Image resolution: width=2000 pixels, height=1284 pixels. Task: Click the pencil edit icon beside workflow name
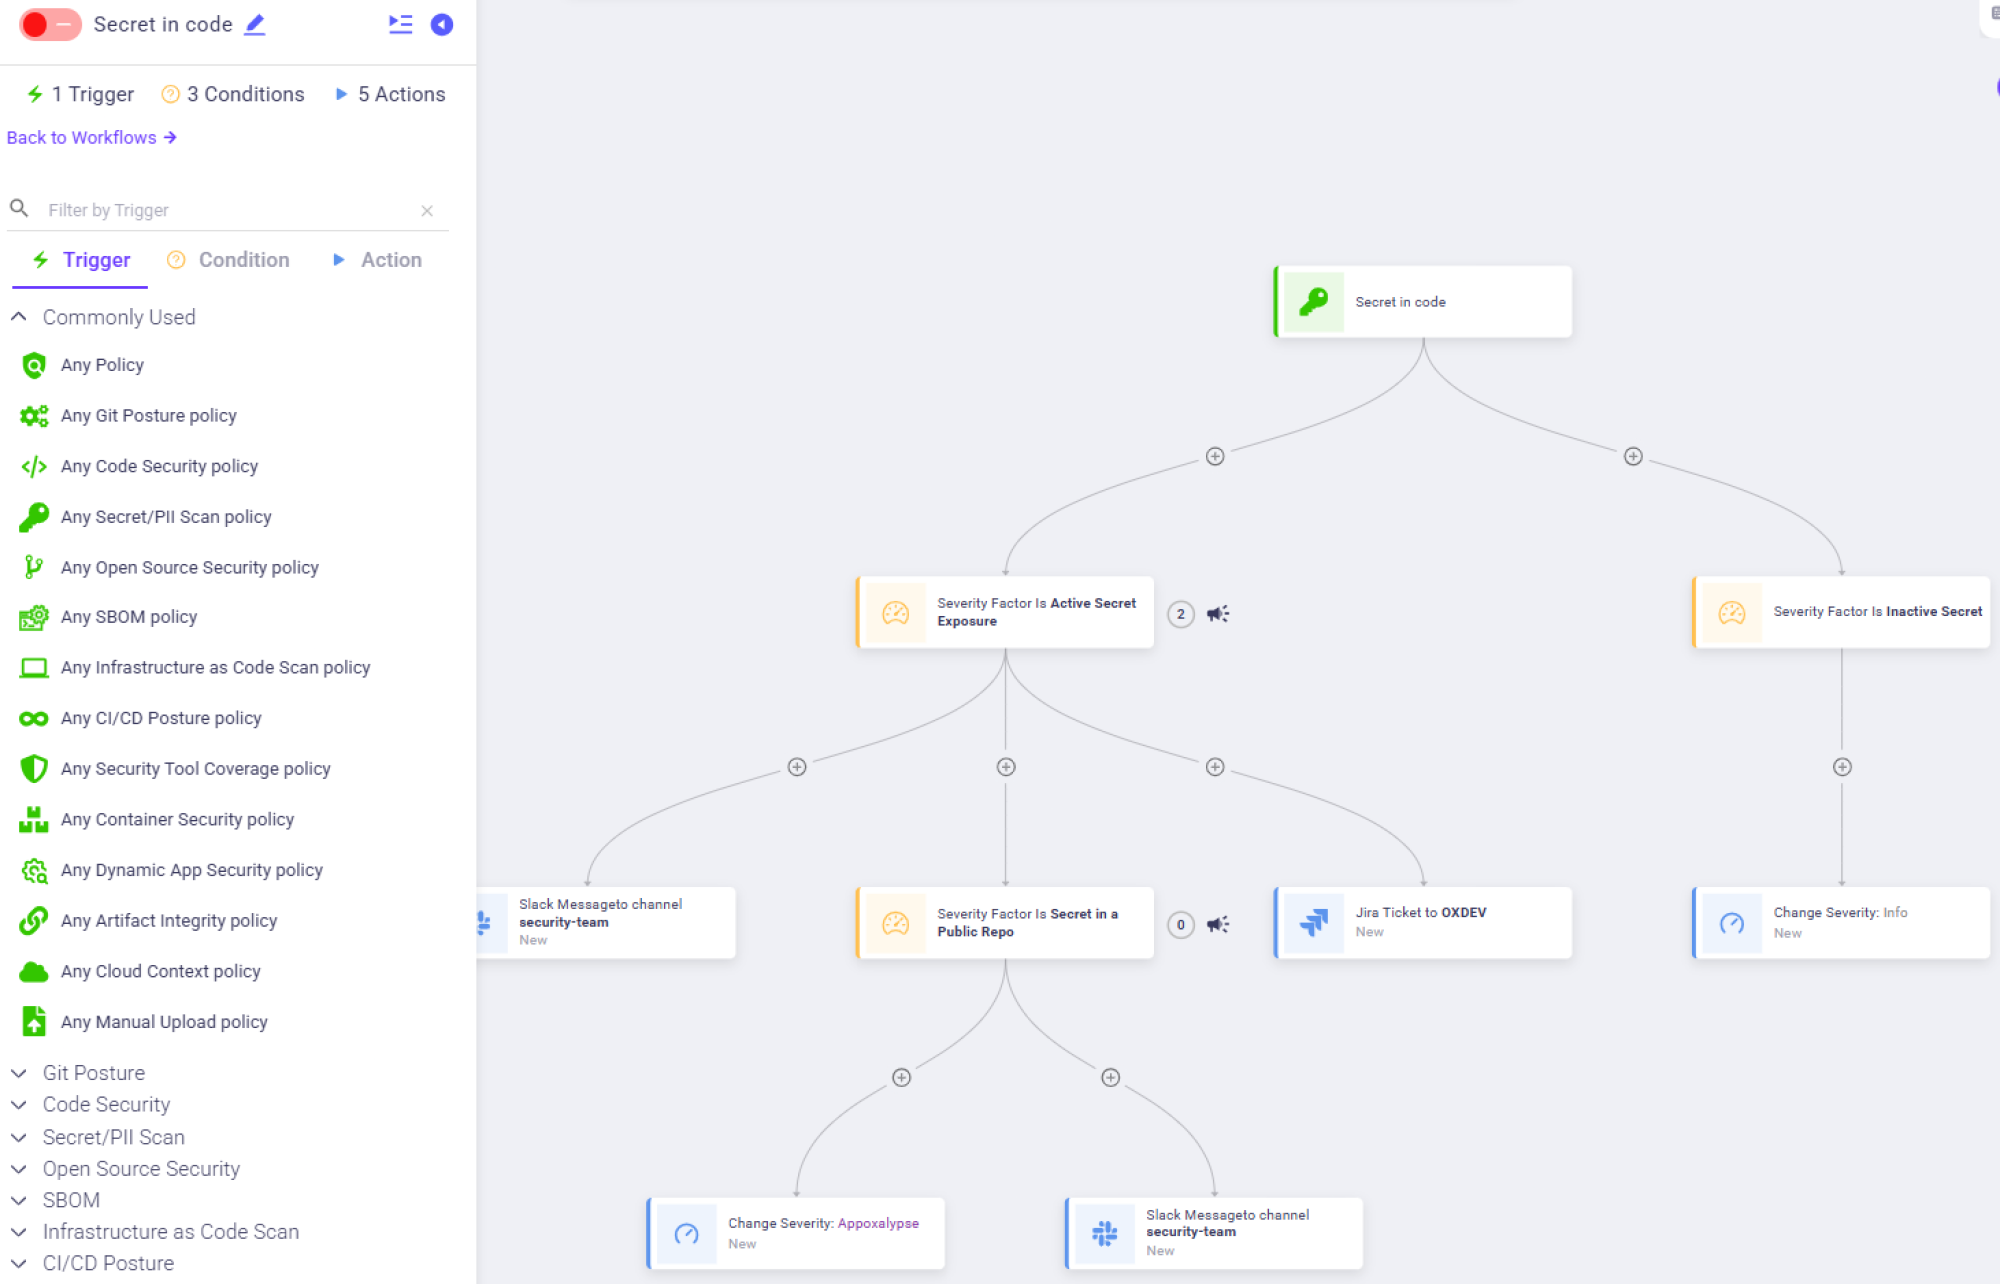[255, 24]
